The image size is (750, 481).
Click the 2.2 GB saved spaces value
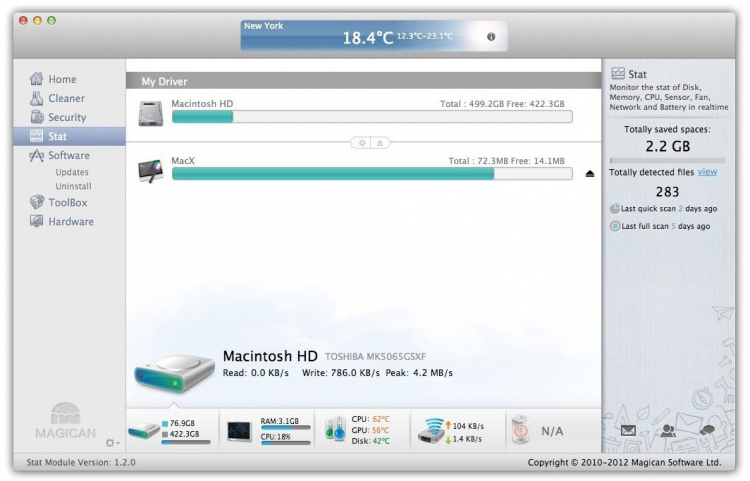(668, 146)
